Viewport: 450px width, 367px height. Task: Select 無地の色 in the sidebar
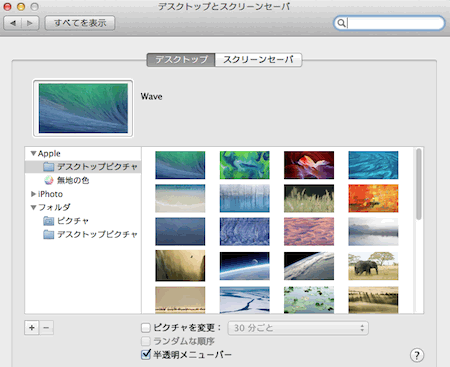(x=83, y=180)
